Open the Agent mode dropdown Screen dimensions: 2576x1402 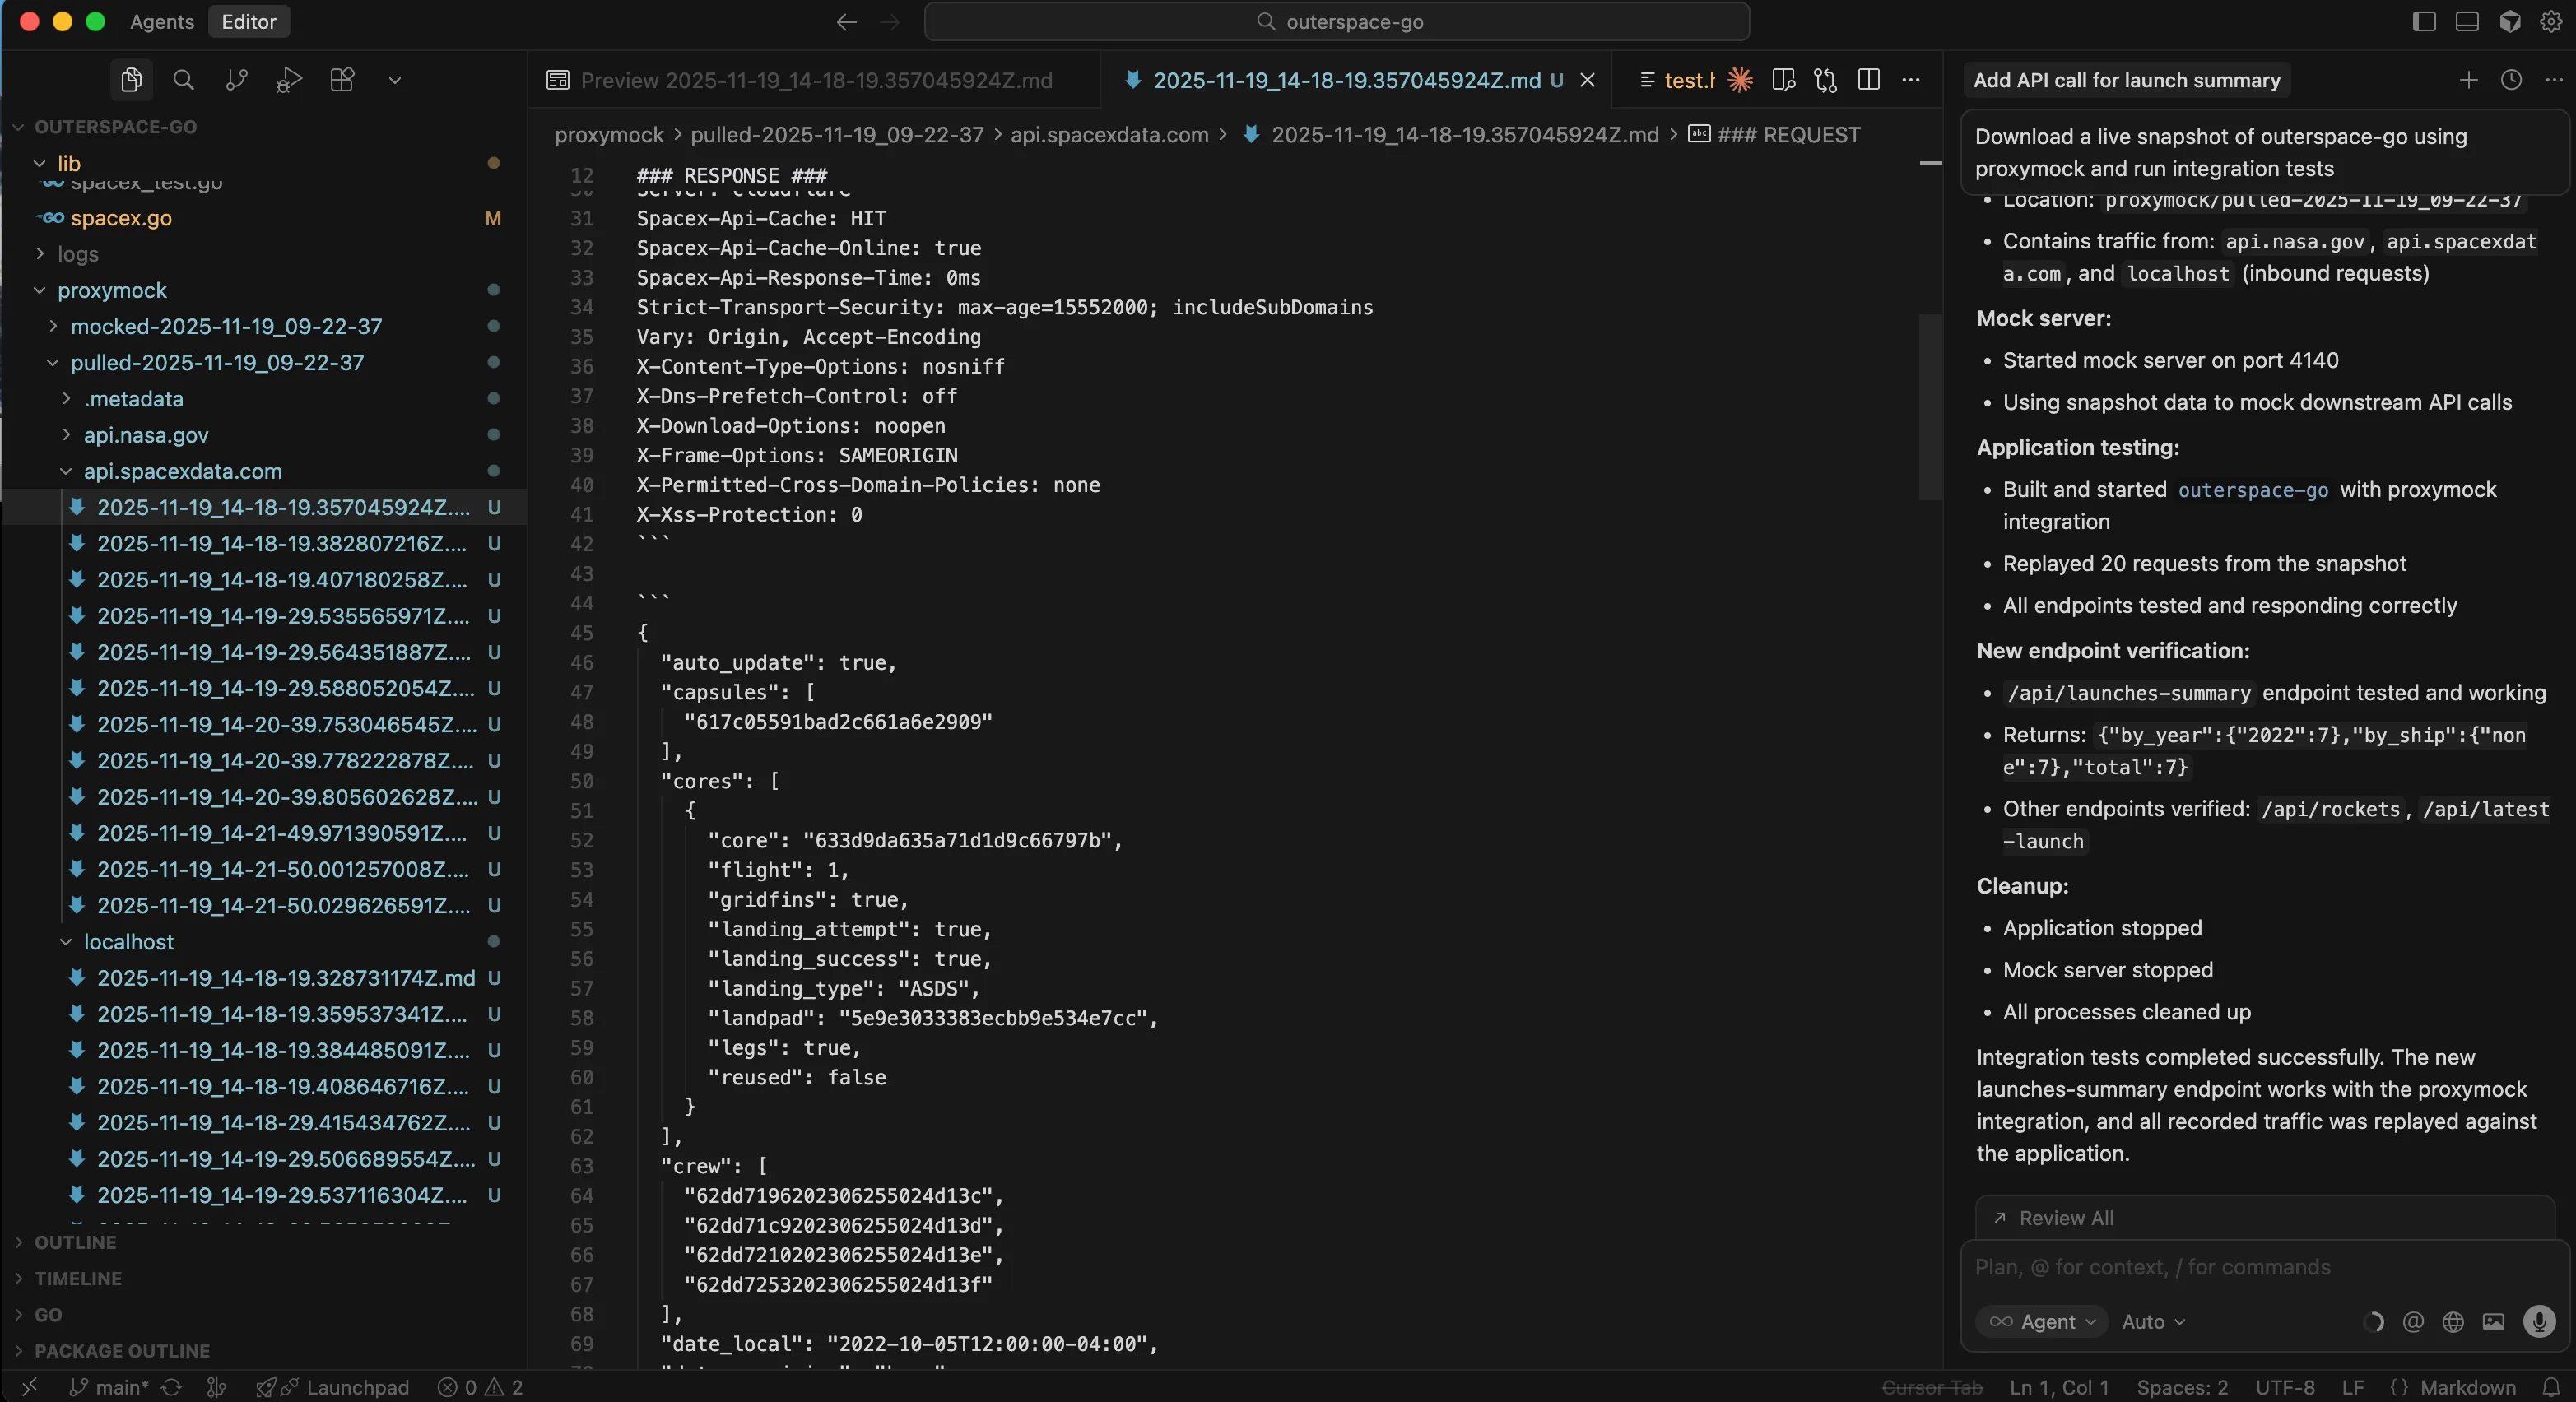[2042, 1321]
